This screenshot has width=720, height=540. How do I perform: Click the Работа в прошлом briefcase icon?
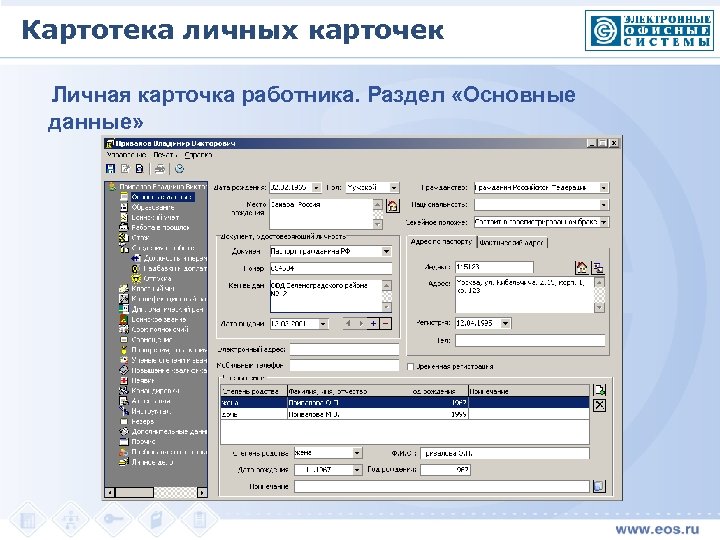coord(124,227)
